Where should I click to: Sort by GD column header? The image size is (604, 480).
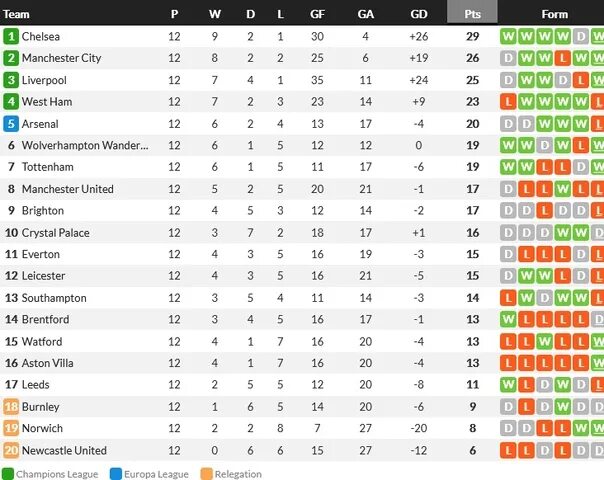[419, 14]
